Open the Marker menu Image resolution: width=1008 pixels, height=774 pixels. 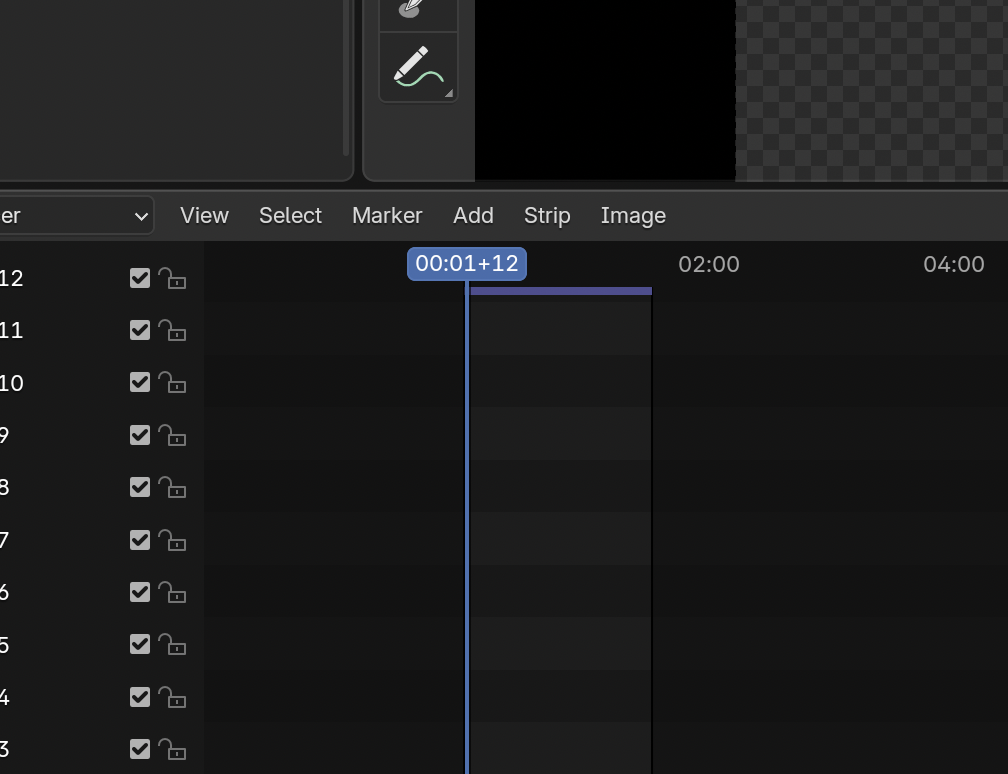click(x=387, y=215)
